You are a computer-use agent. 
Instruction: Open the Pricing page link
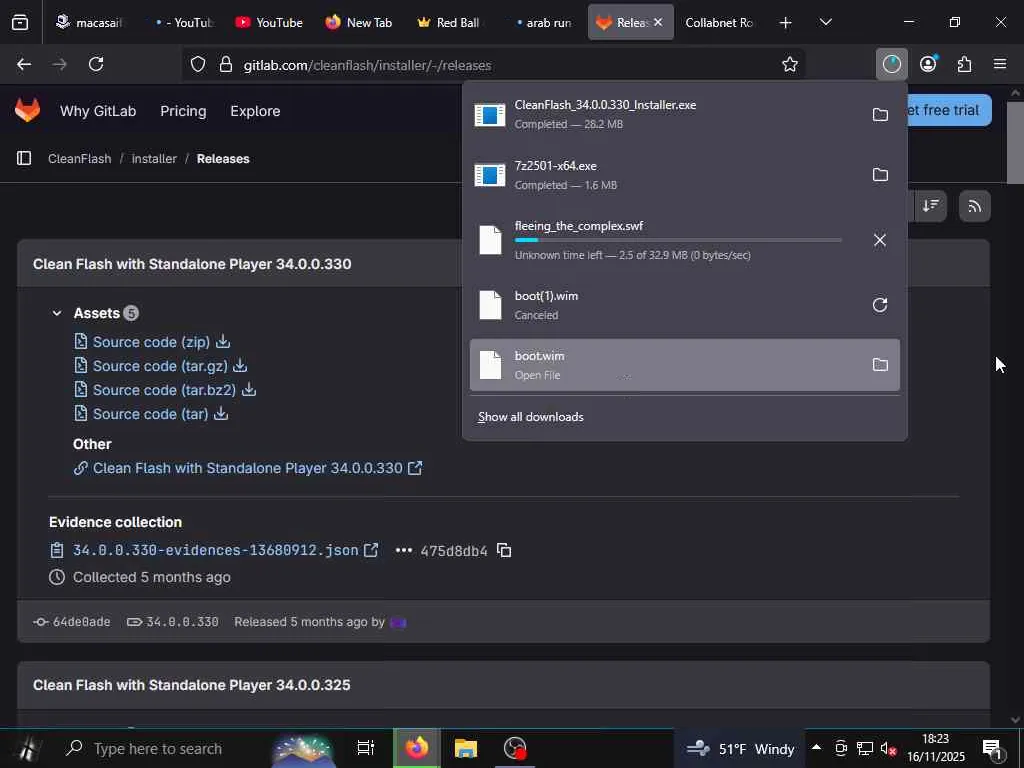click(183, 111)
